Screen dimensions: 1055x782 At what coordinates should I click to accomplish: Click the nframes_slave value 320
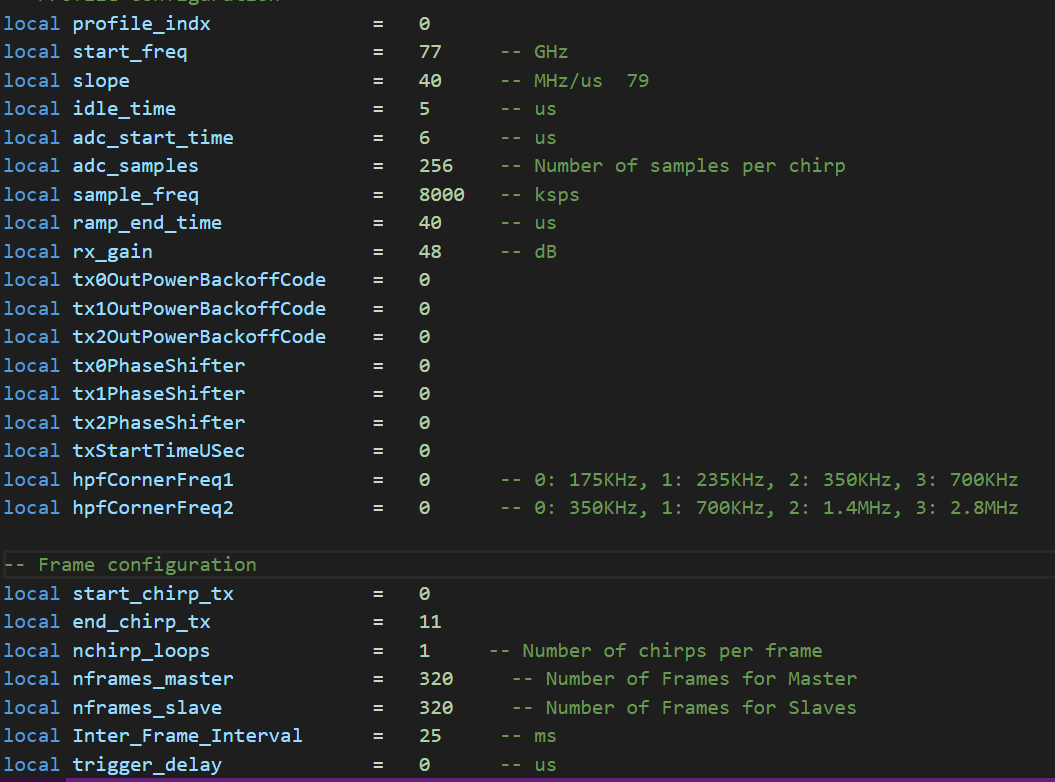pos(436,708)
